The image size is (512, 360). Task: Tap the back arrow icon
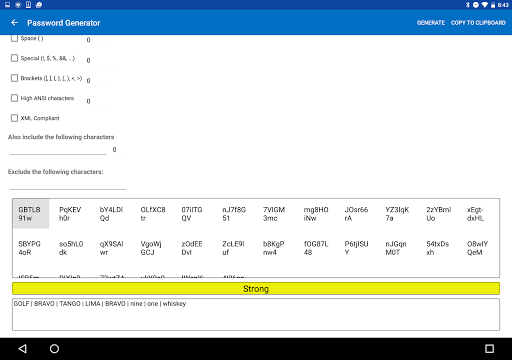[14, 23]
